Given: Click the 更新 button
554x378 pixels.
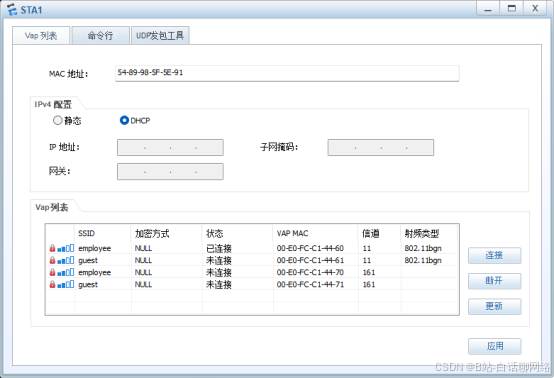Looking at the screenshot, I should (x=494, y=306).
